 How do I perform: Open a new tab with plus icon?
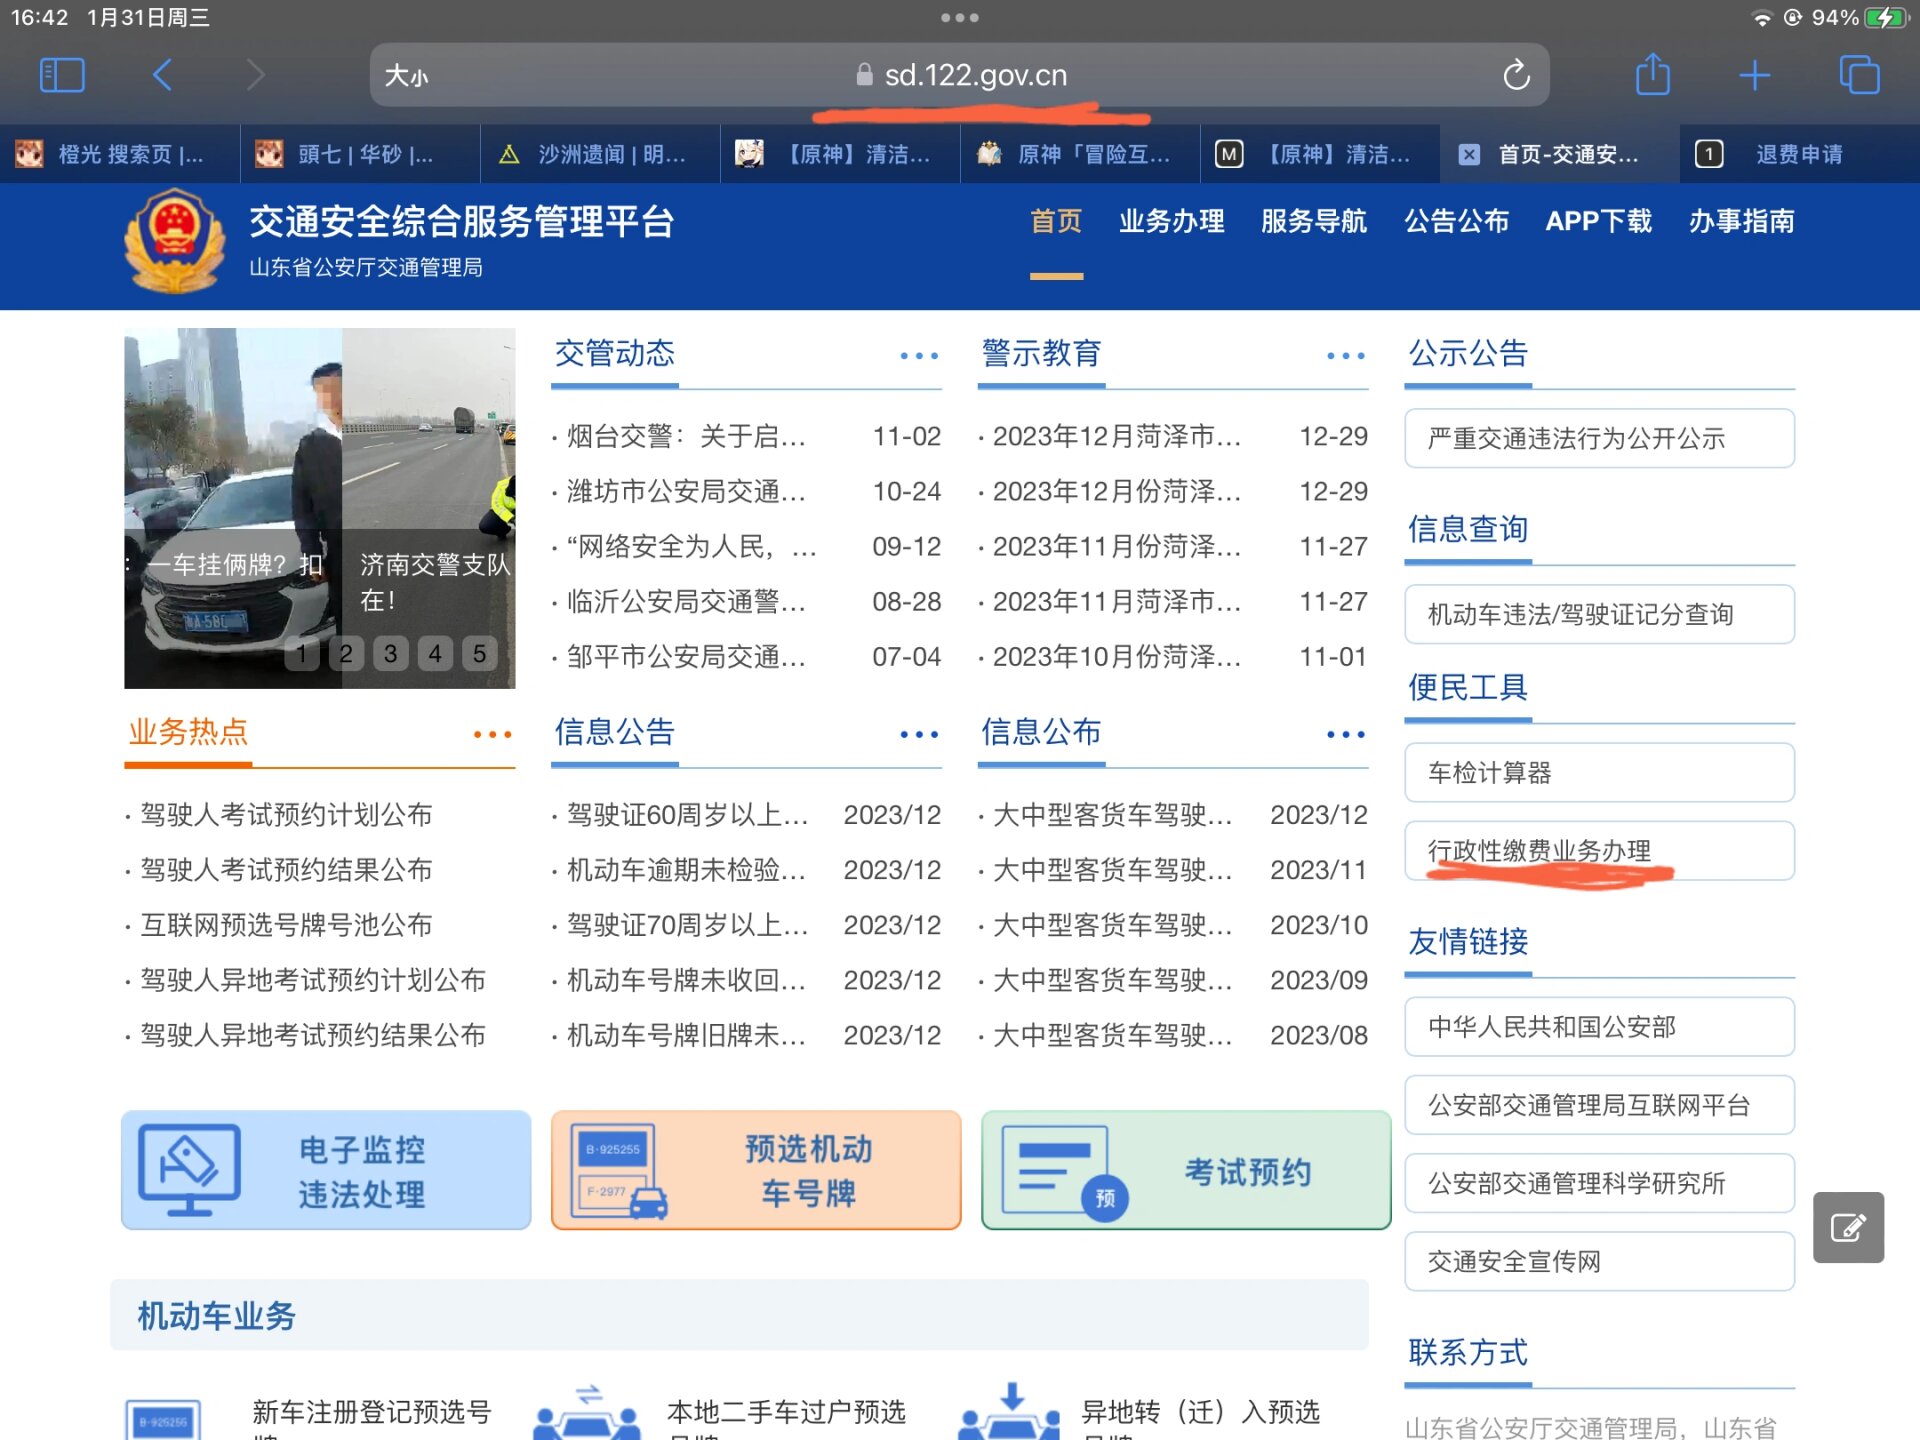tap(1754, 75)
